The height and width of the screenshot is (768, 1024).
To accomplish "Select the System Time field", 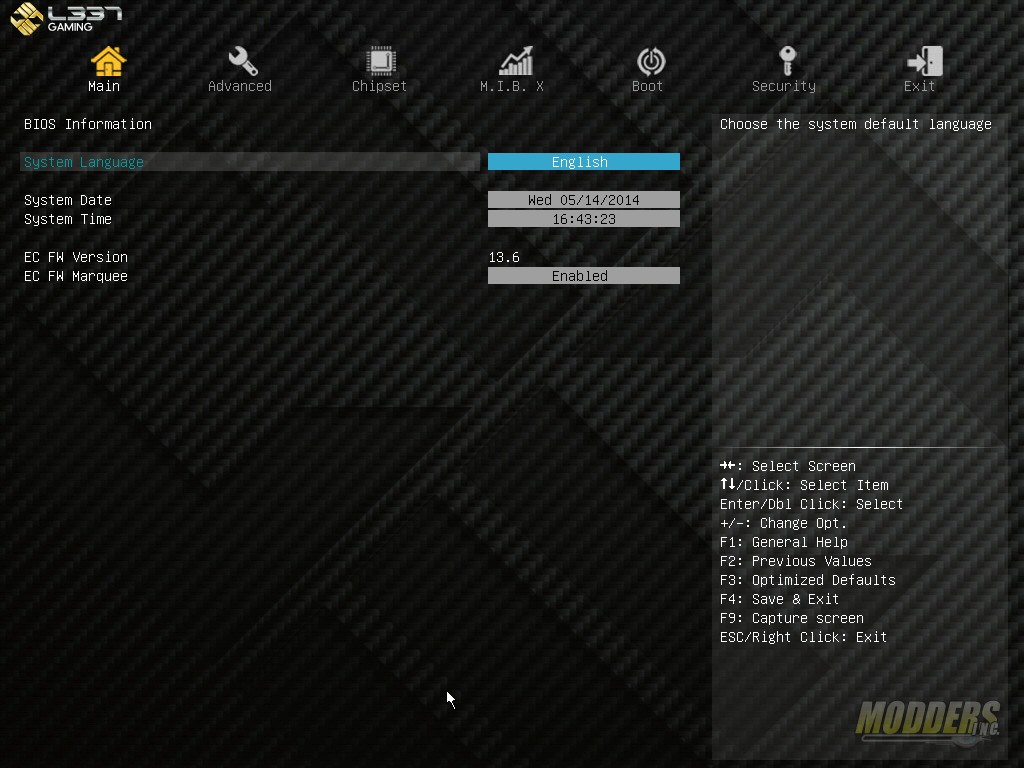I will coord(584,219).
